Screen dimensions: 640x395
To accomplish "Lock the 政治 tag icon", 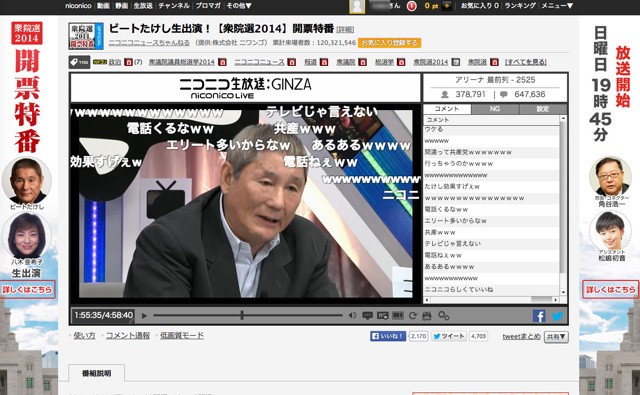I will pyautogui.click(x=128, y=62).
